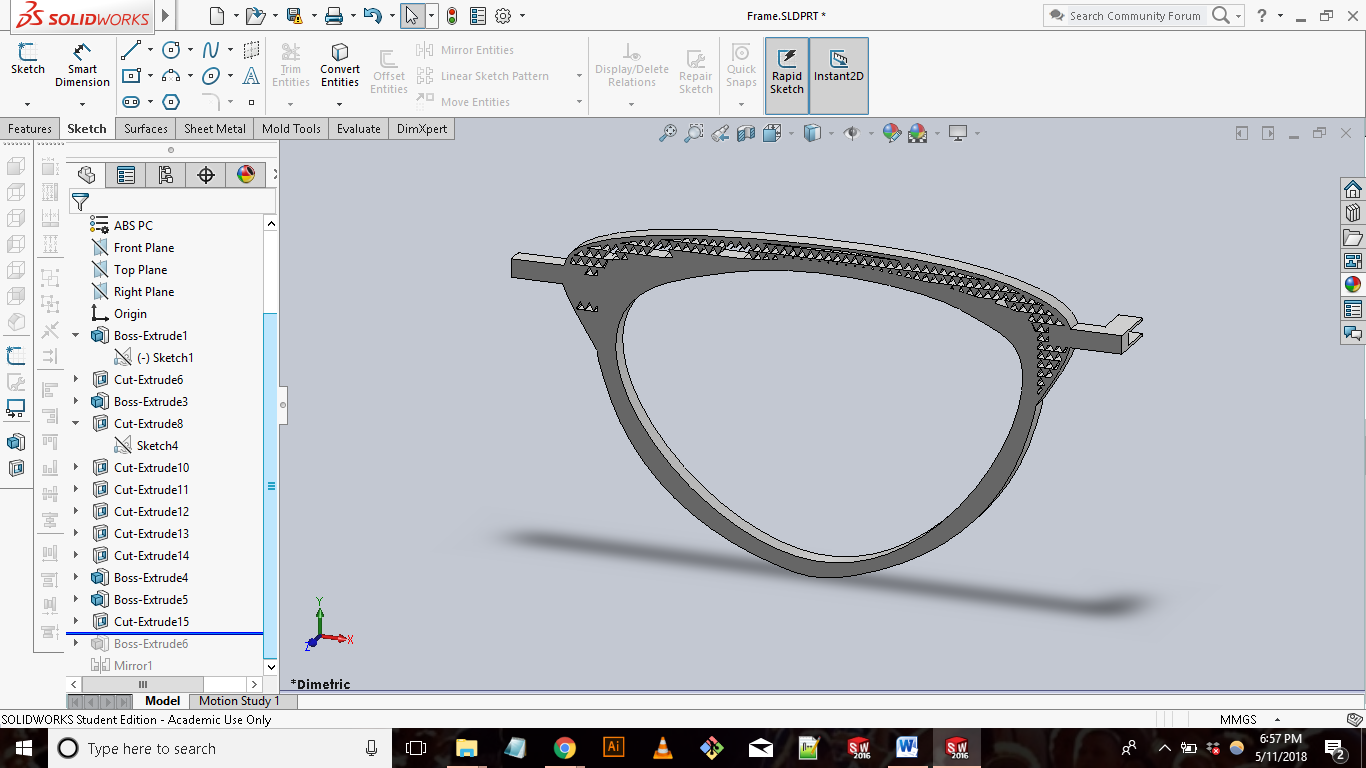Collapse the Boss-Extrude1 feature
This screenshot has height=768, width=1366.
click(76, 336)
